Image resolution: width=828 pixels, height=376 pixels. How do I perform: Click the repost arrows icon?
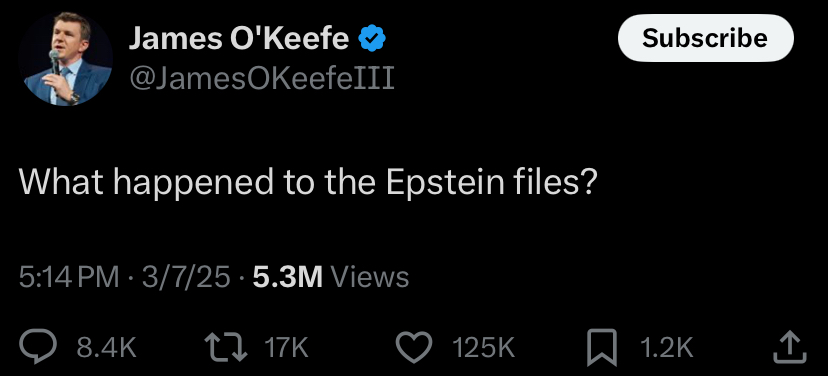pyautogui.click(x=226, y=347)
